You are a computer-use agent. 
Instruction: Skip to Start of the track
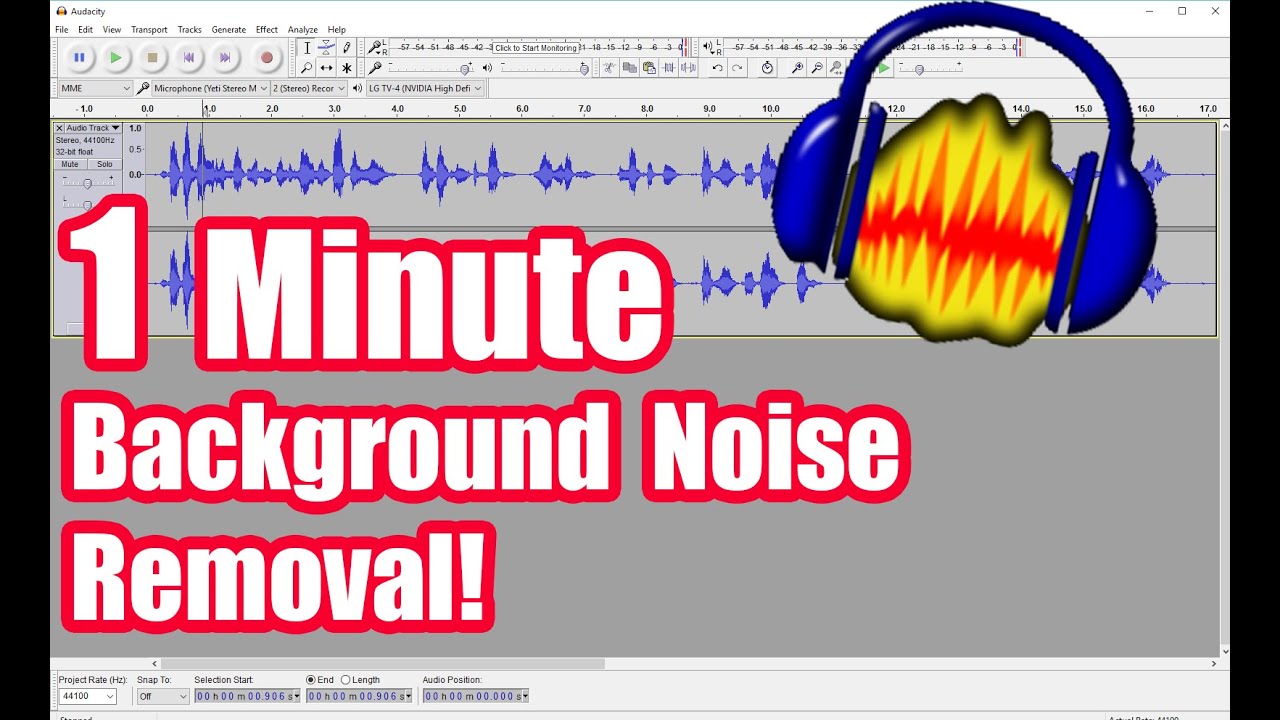pyautogui.click(x=189, y=58)
